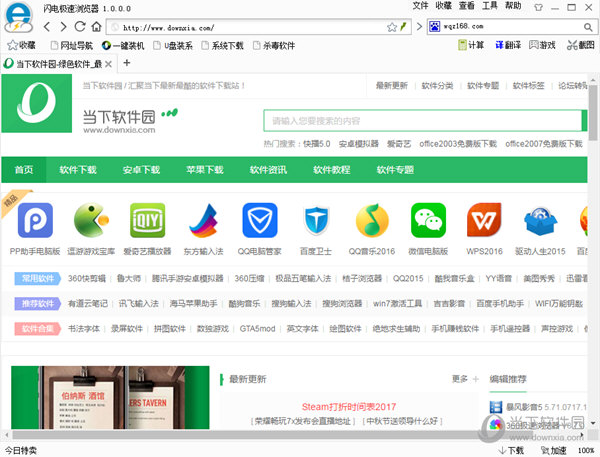
Task: Open the 驱动人生2015 app icon
Action: pos(540,221)
